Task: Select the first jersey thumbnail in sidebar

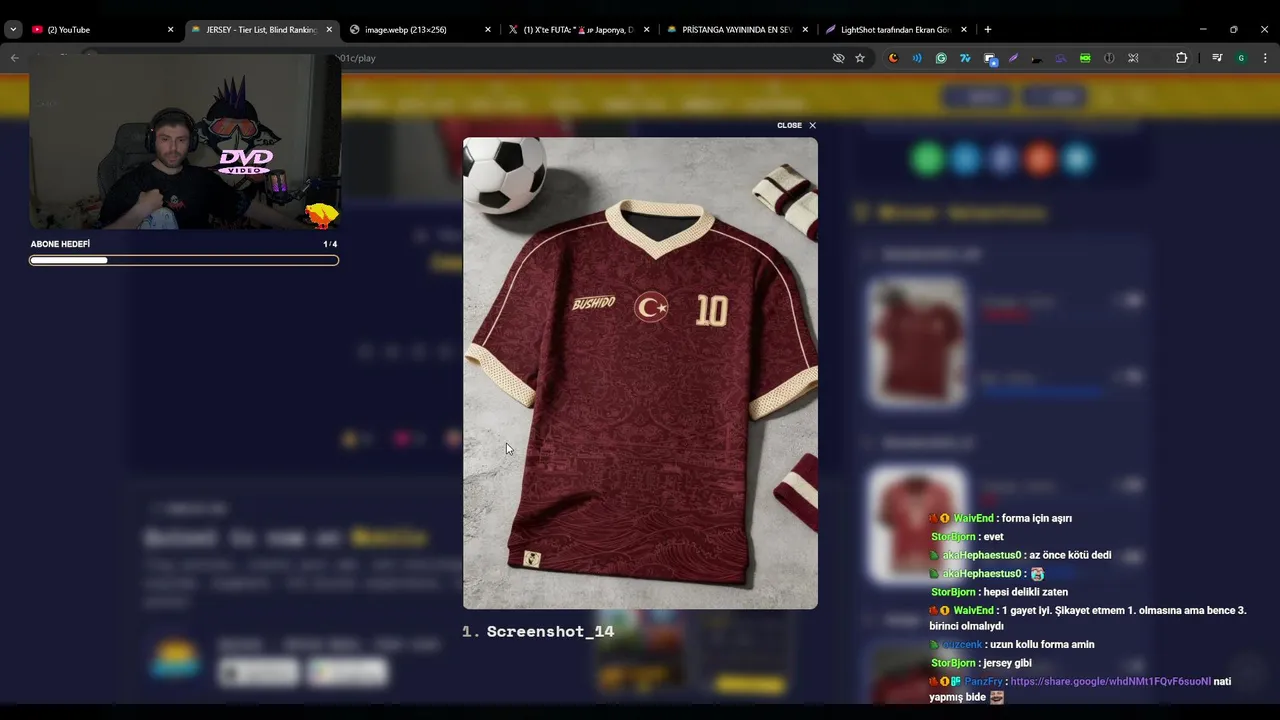Action: click(x=917, y=342)
